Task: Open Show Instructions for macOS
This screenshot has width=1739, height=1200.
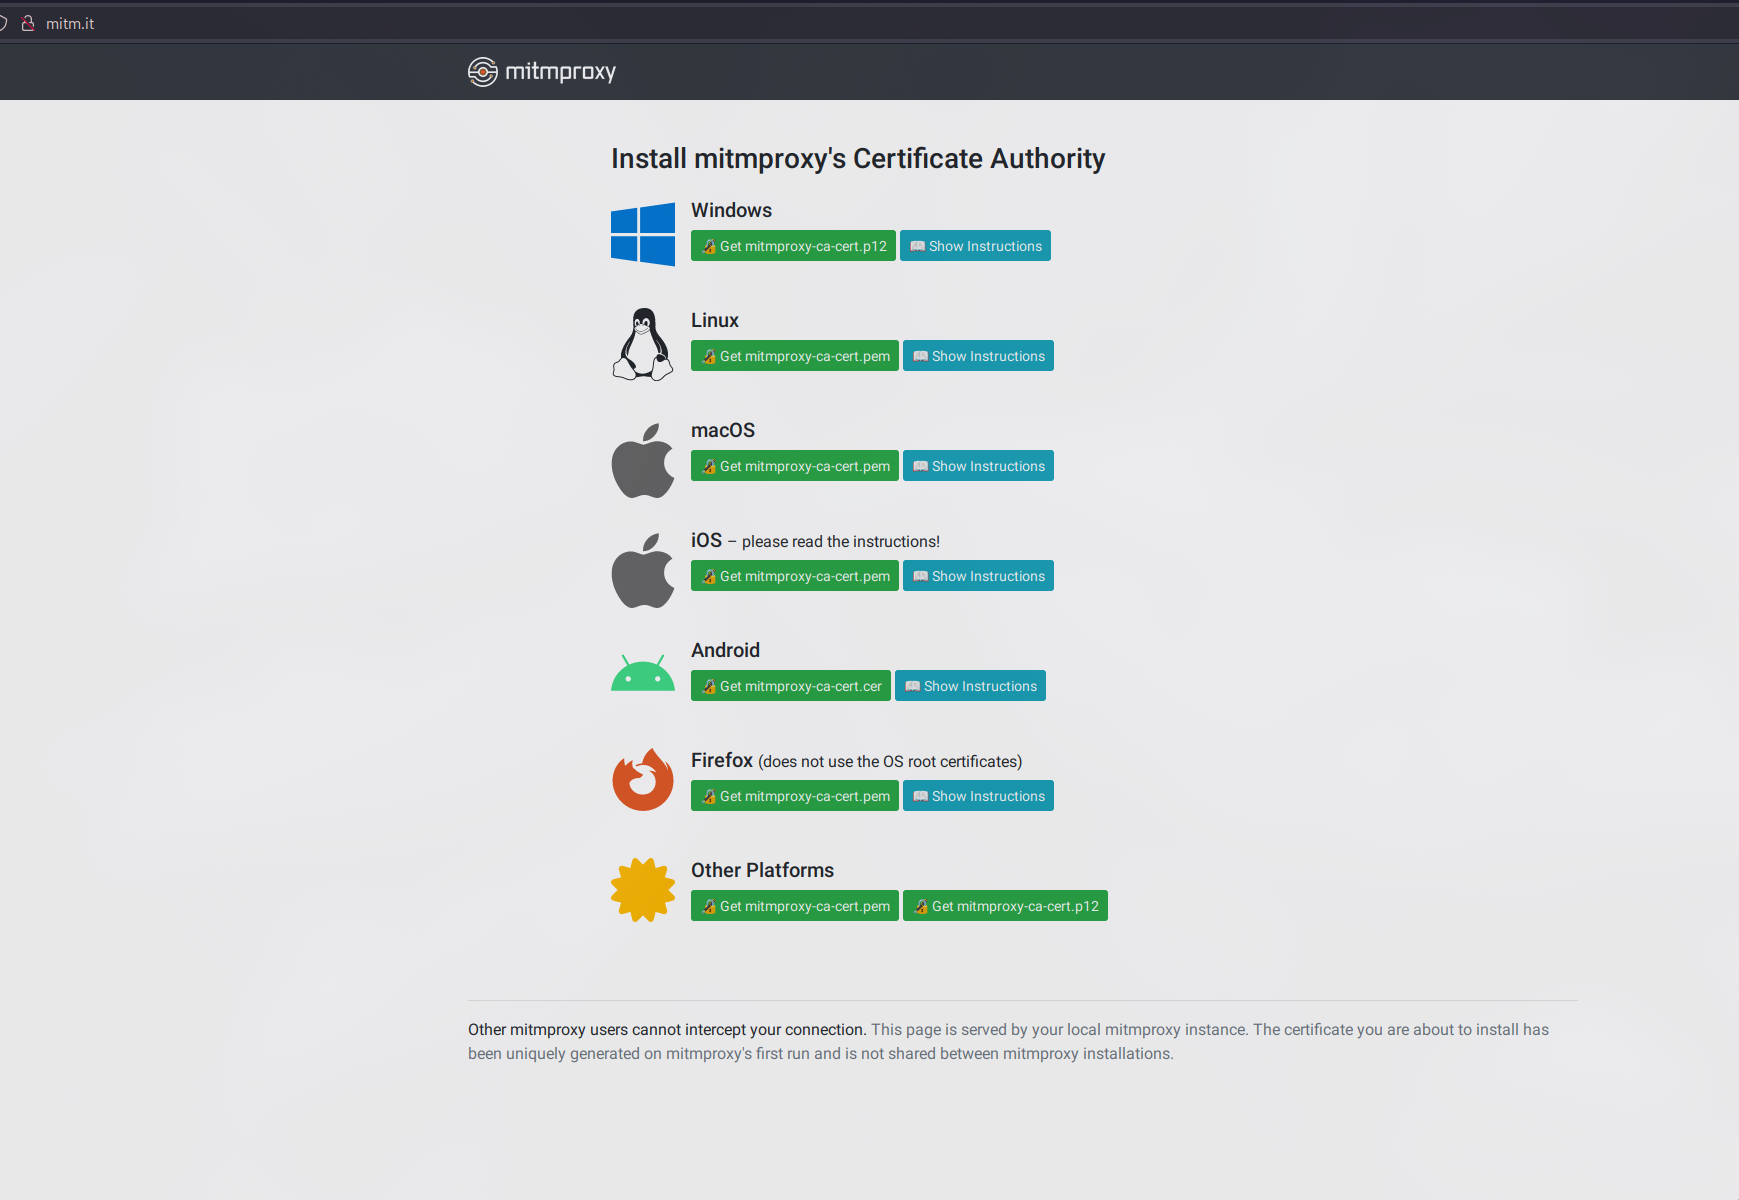Action: 978,466
